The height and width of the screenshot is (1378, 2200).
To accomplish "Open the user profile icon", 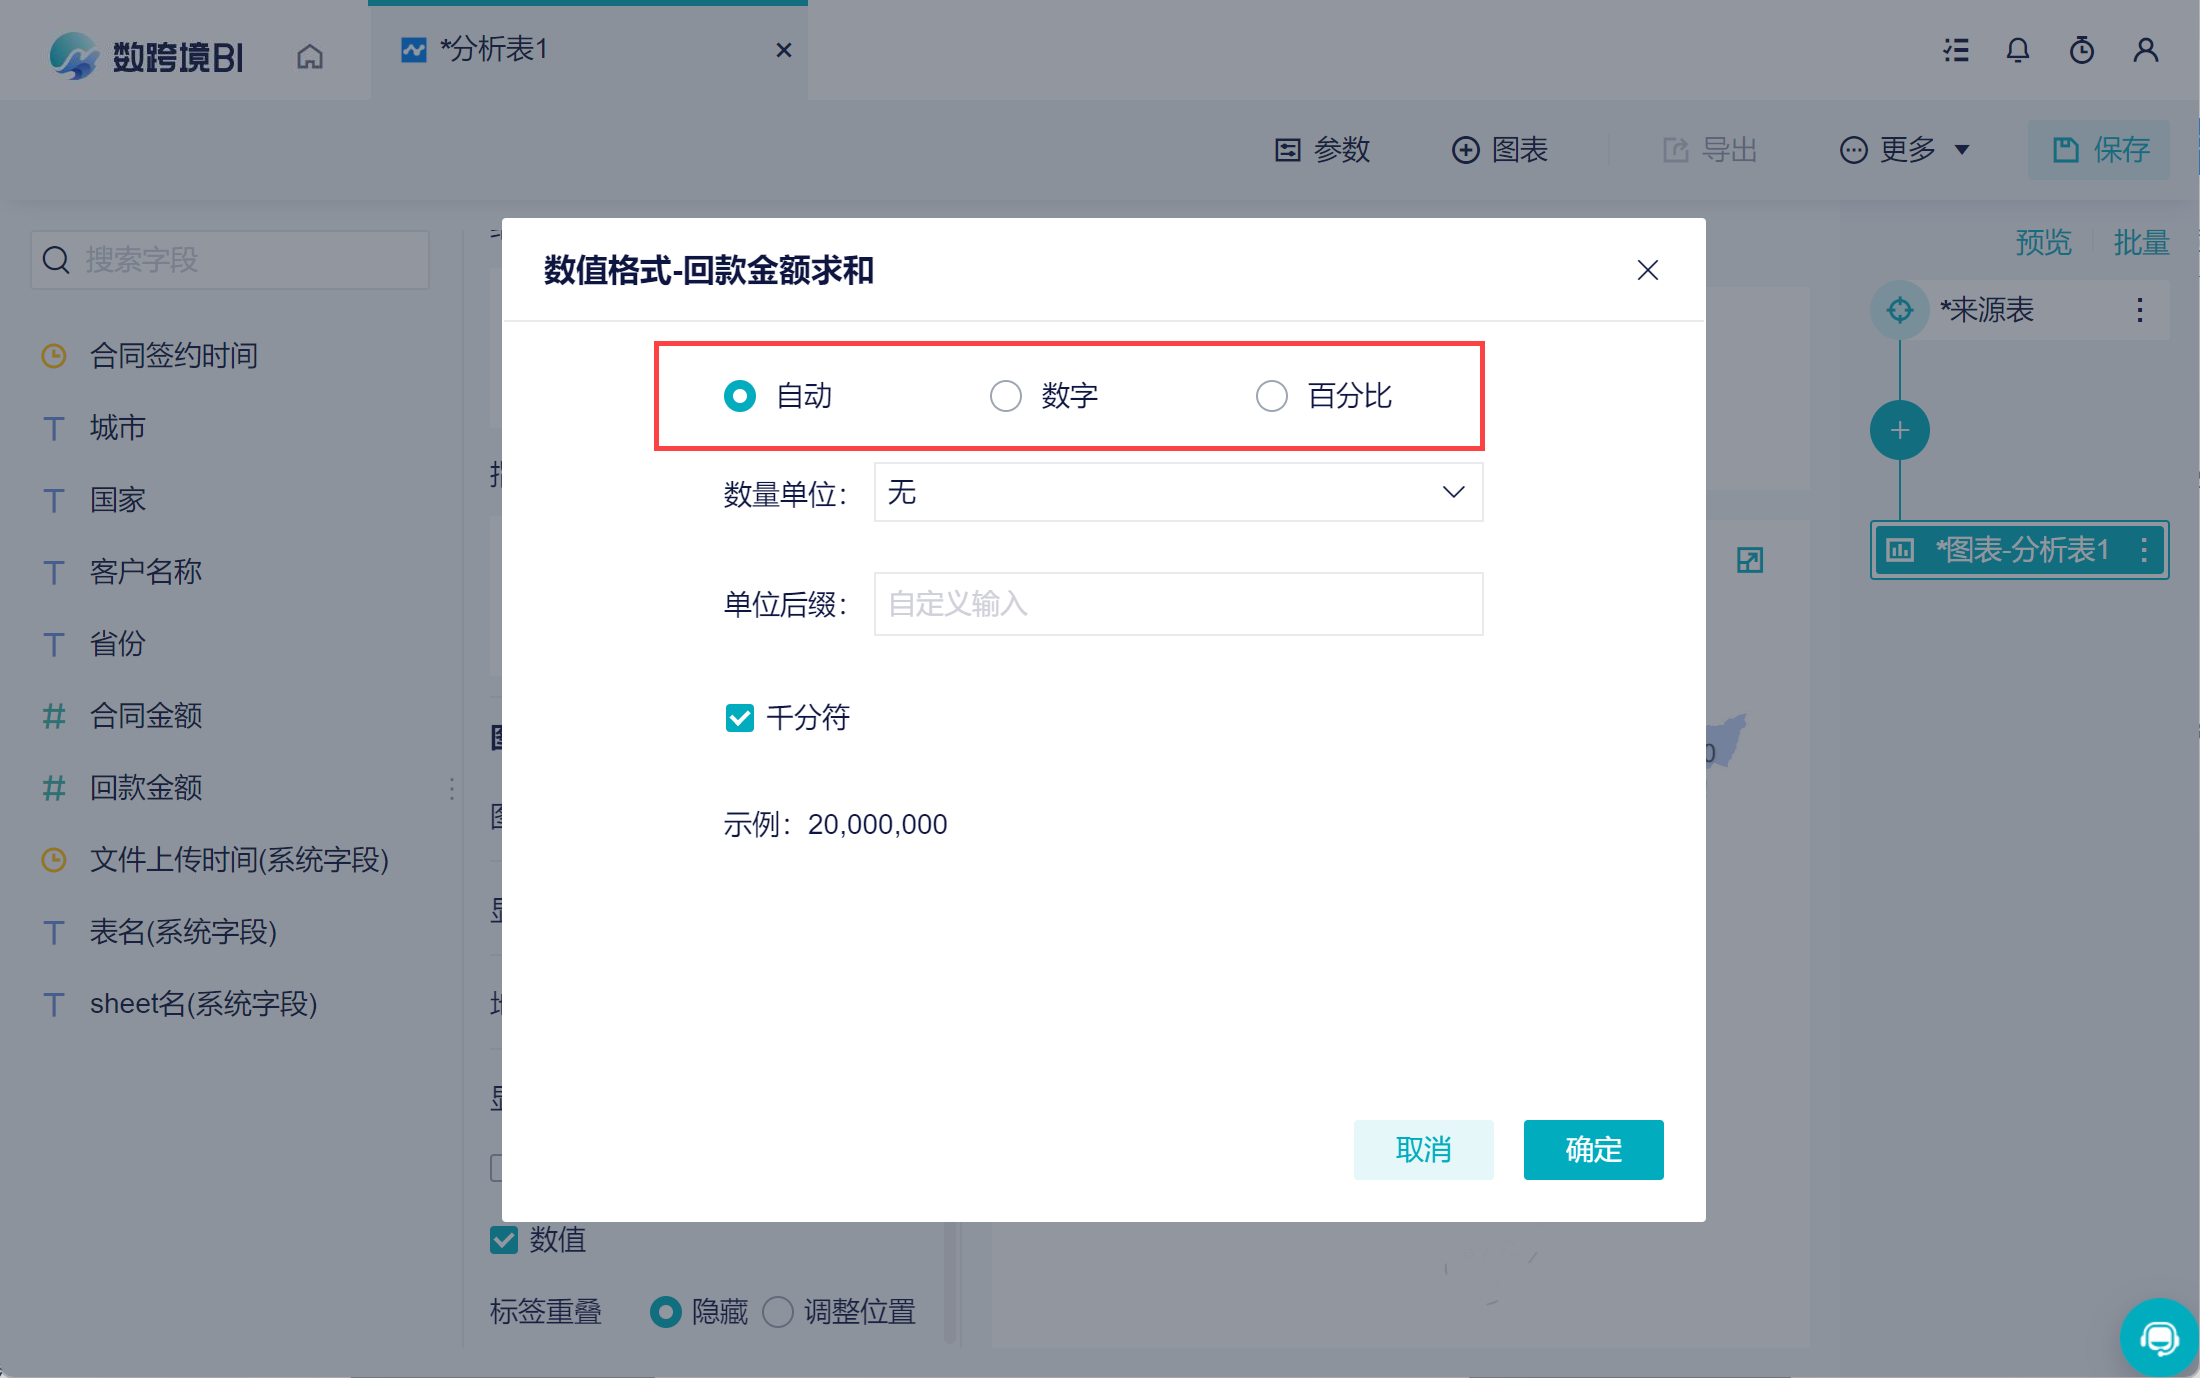I will coord(2146,50).
